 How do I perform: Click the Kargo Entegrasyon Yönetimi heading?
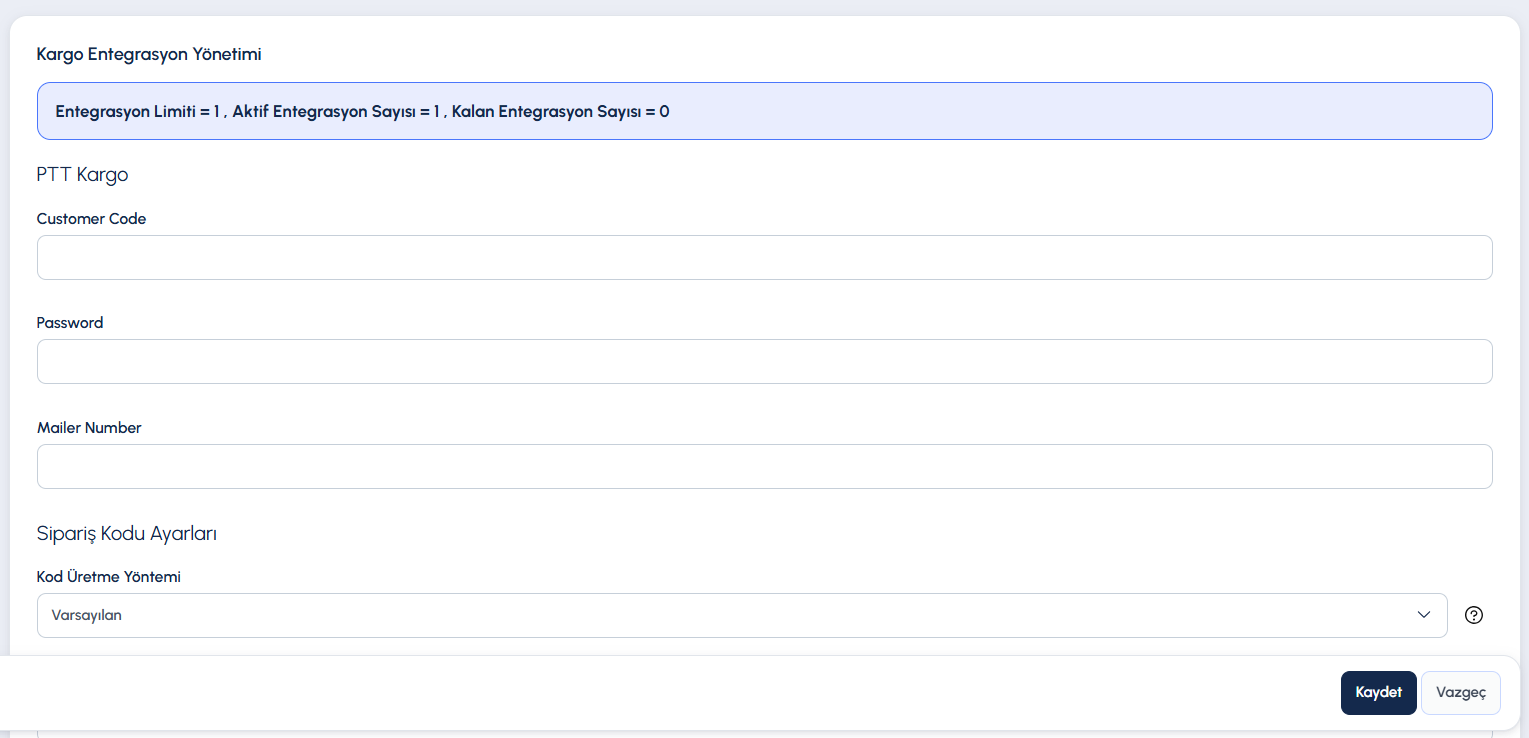[149, 54]
